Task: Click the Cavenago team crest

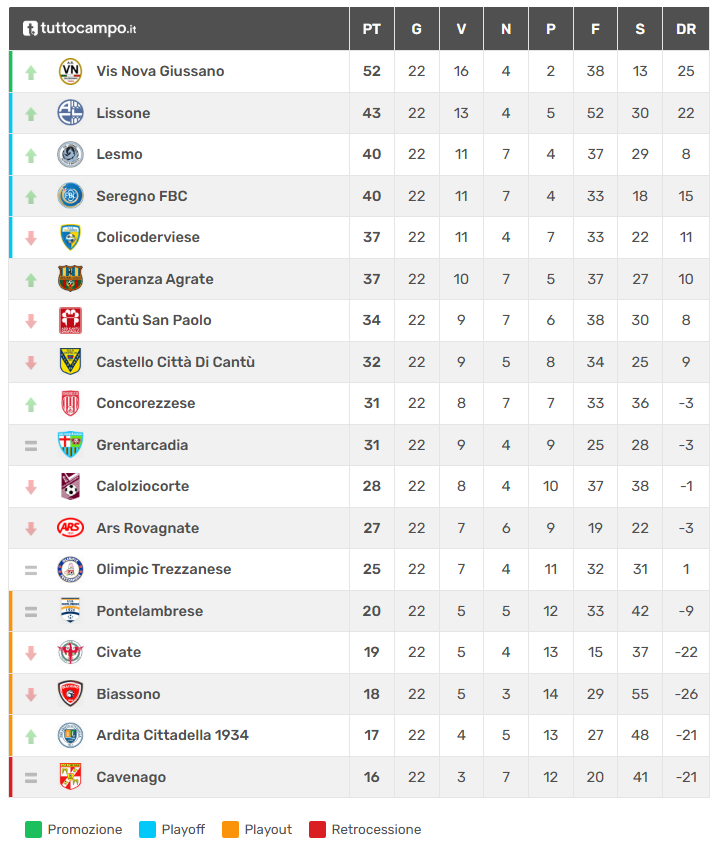Action: pyautogui.click(x=70, y=777)
